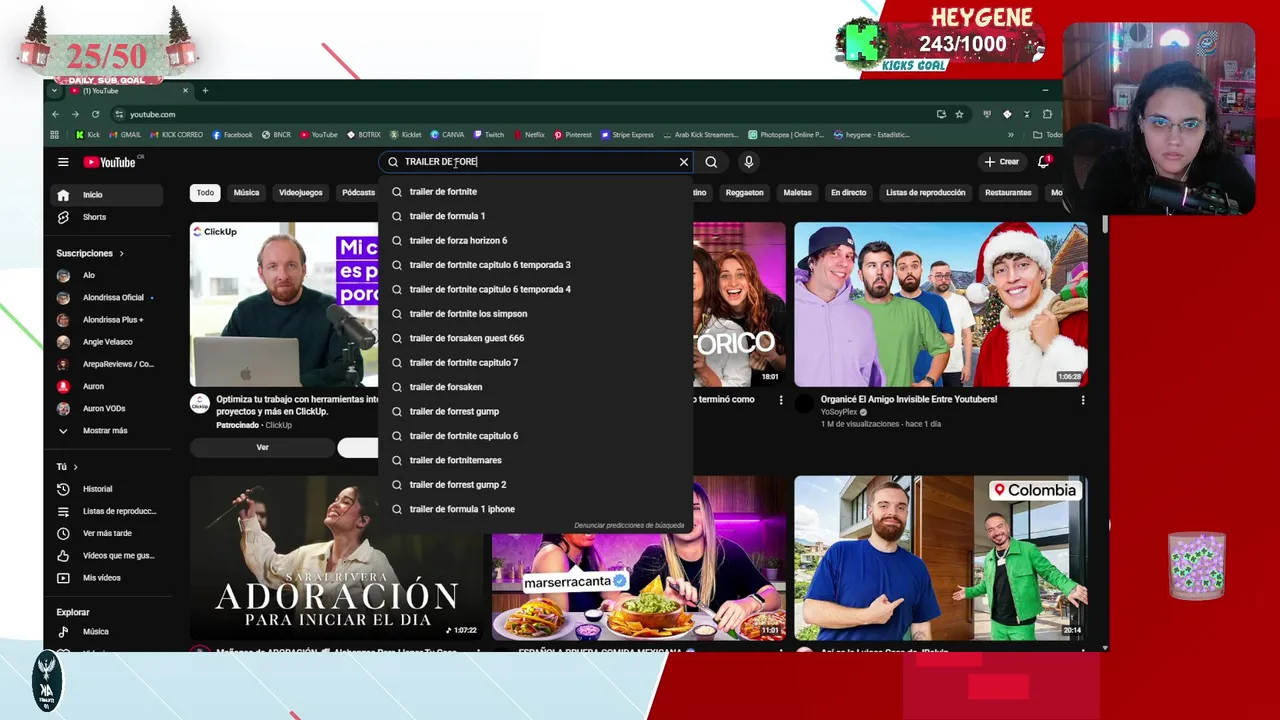Clear the search text with X
Viewport: 1280px width, 720px height.
[684, 162]
